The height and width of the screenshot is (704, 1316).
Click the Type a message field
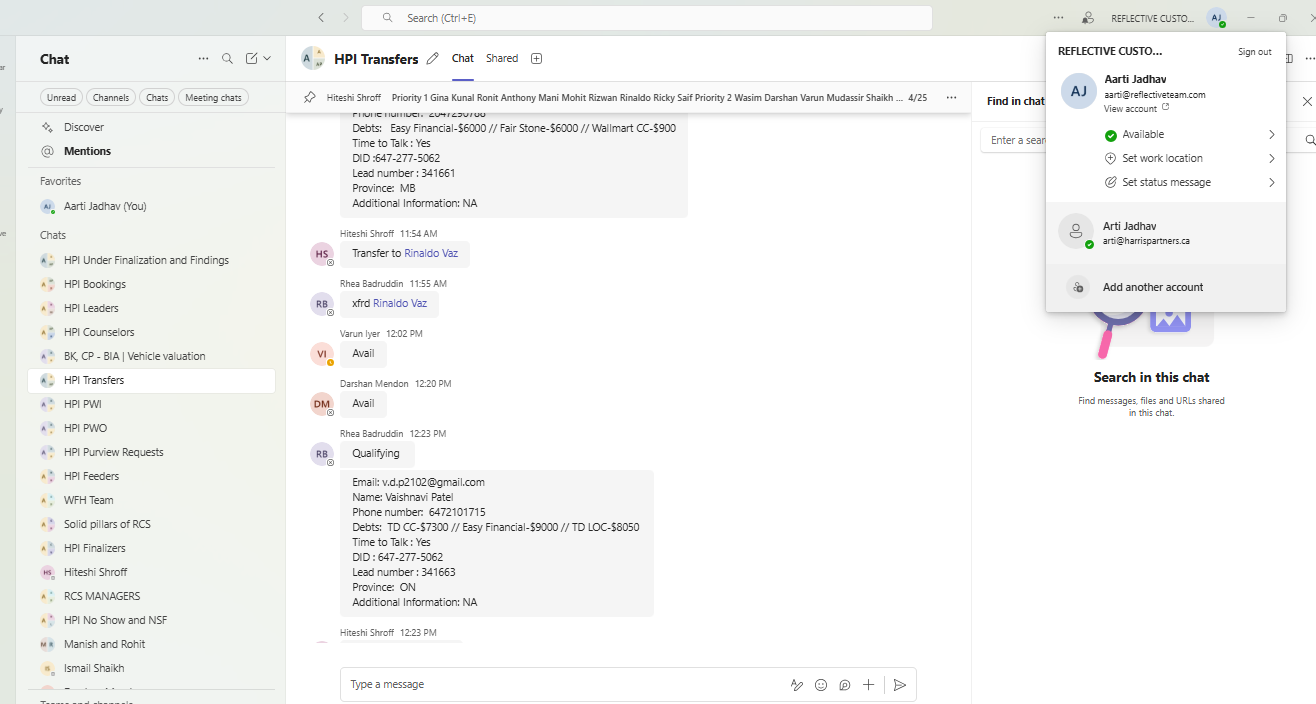(x=560, y=685)
